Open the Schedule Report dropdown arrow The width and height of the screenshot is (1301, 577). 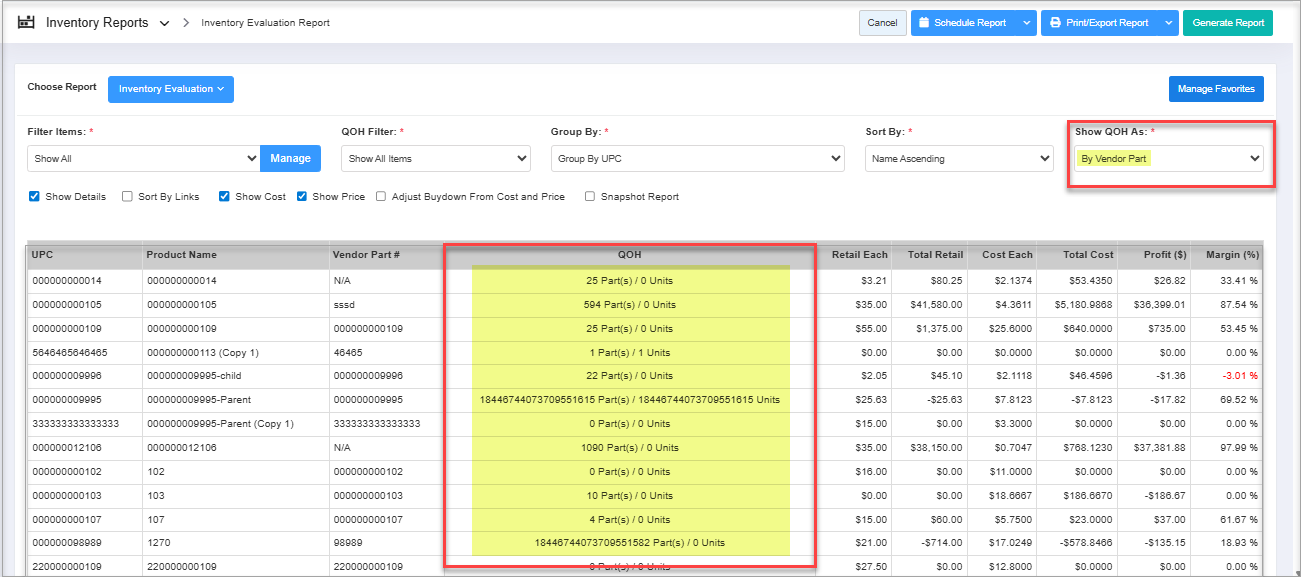[1027, 23]
